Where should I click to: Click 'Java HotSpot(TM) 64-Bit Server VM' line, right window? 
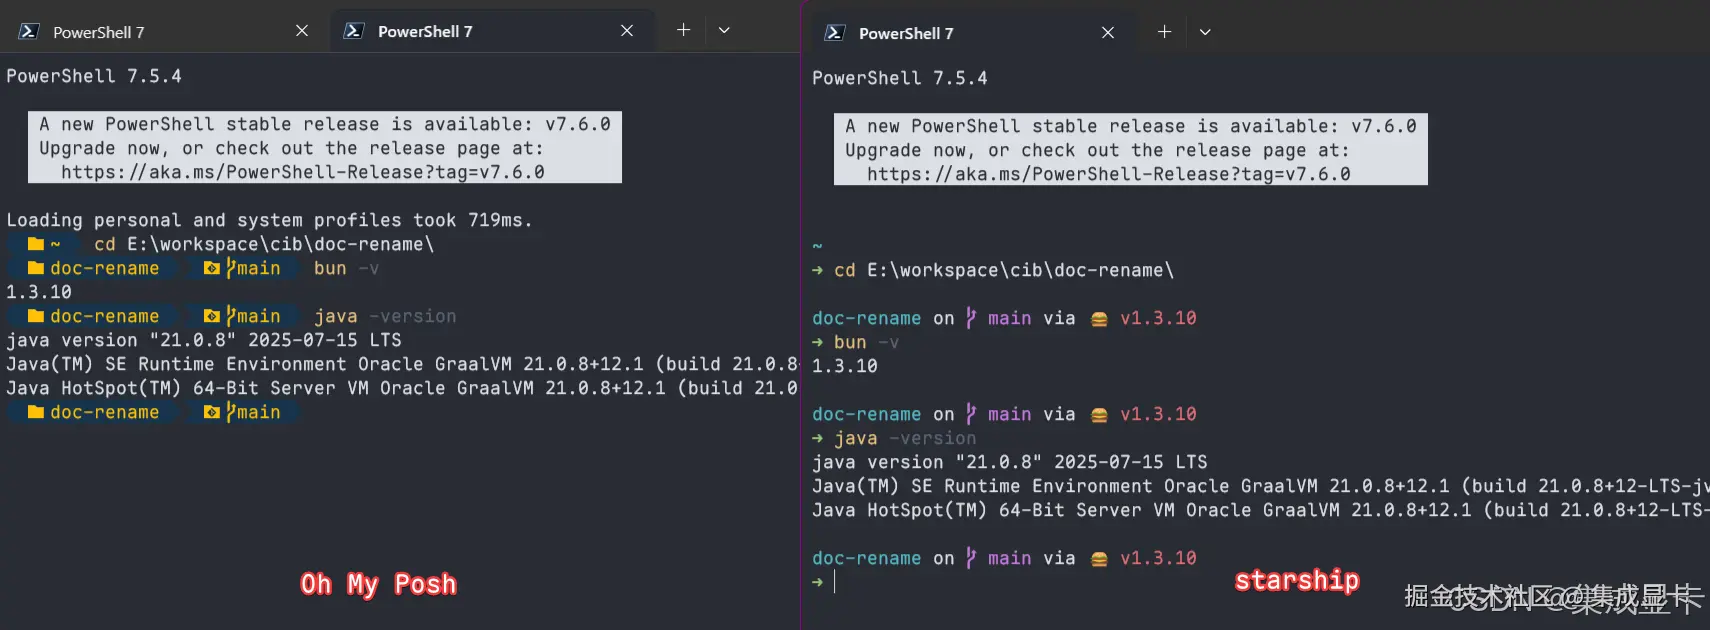coord(1261,510)
